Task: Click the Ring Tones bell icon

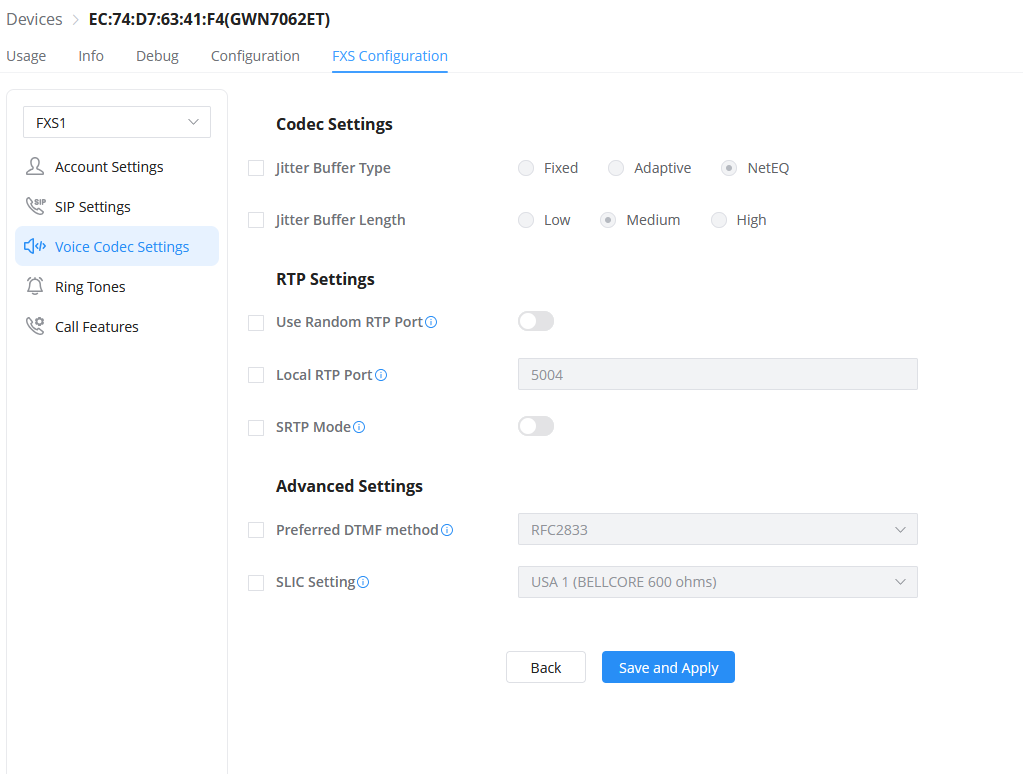Action: click(x=35, y=286)
